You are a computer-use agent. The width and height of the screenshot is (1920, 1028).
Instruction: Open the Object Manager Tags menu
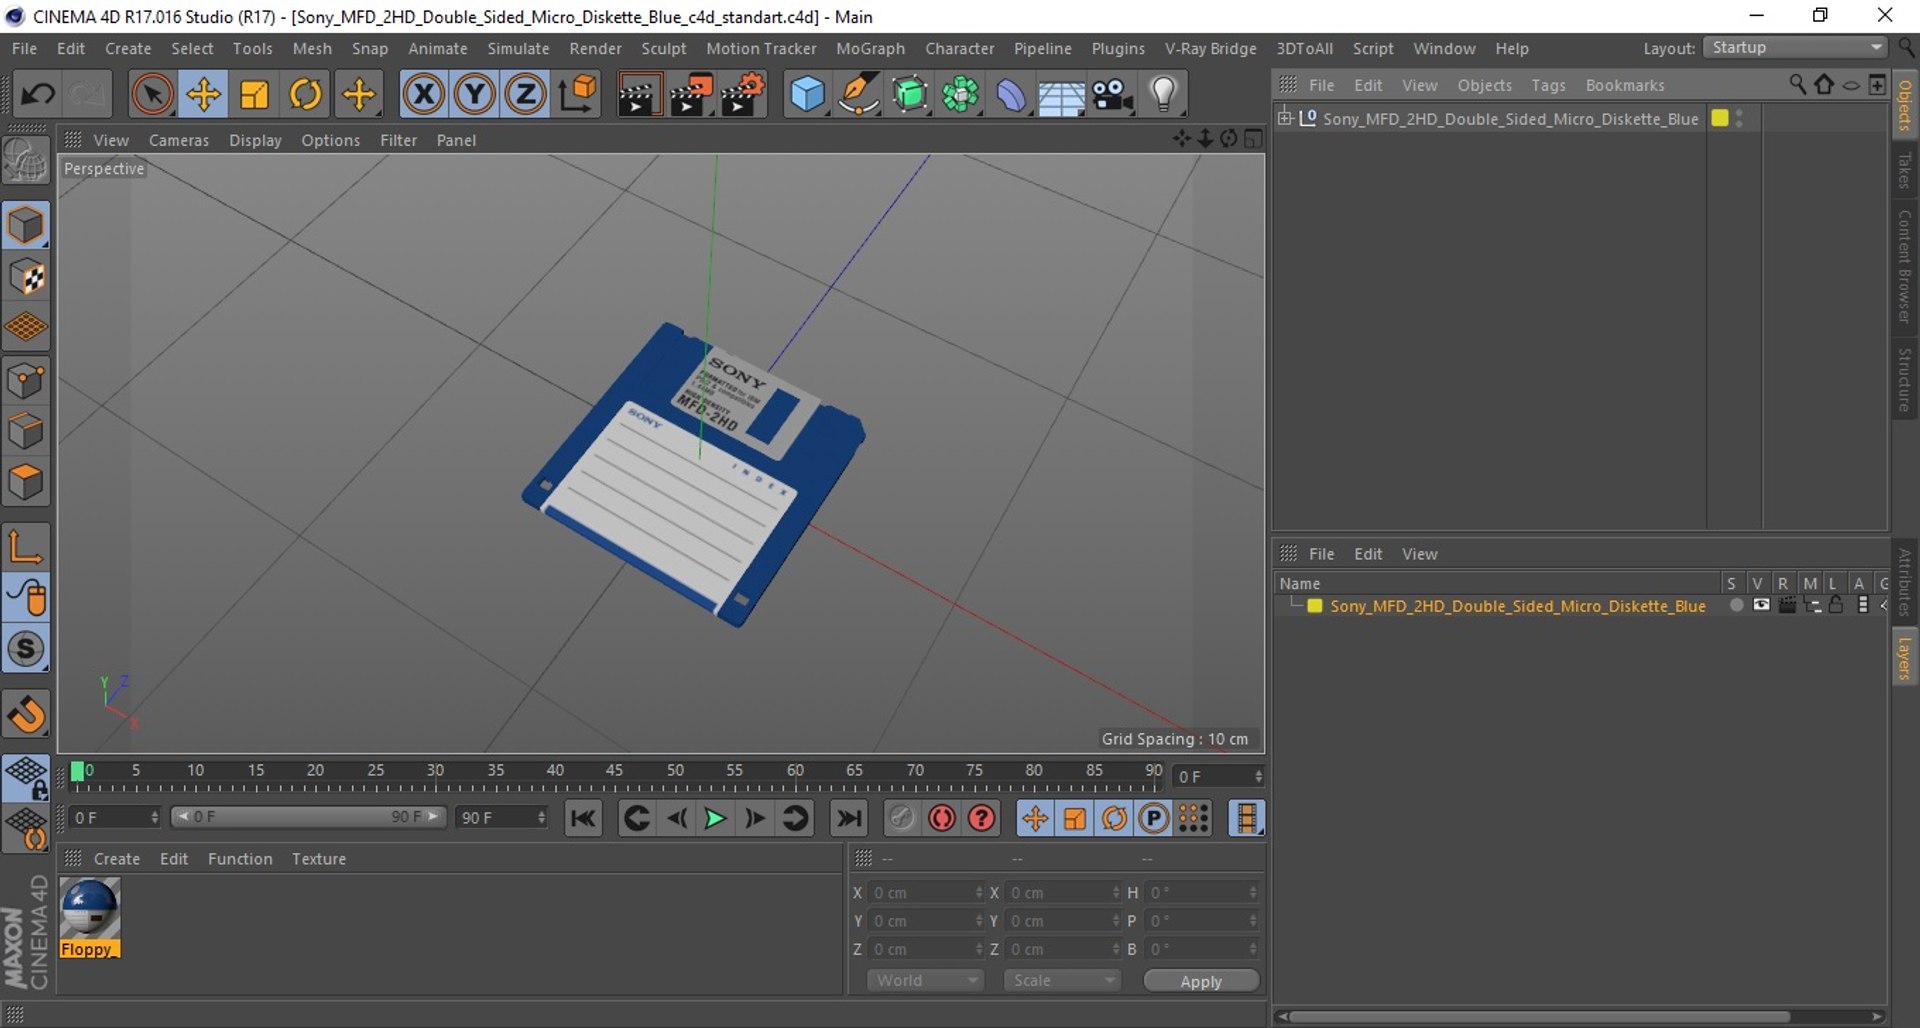click(1548, 85)
